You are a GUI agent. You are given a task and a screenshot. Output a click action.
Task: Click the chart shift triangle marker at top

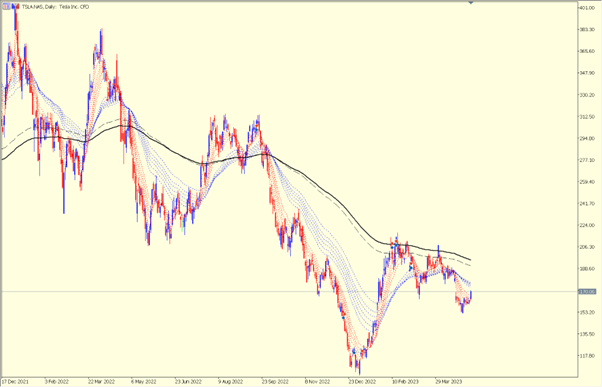click(x=471, y=3)
